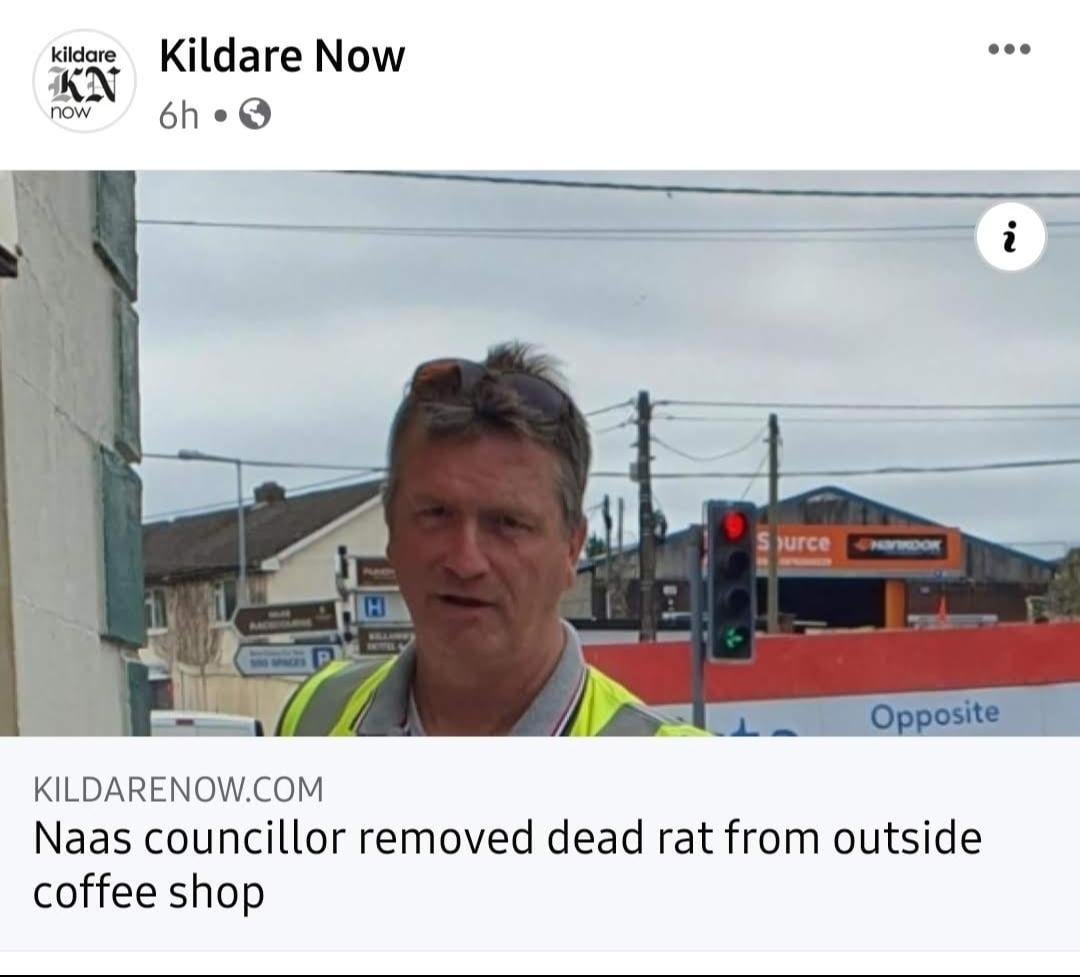The image size is (1080, 977).
Task: Open the Kildare Now page name
Action: click(x=282, y=56)
